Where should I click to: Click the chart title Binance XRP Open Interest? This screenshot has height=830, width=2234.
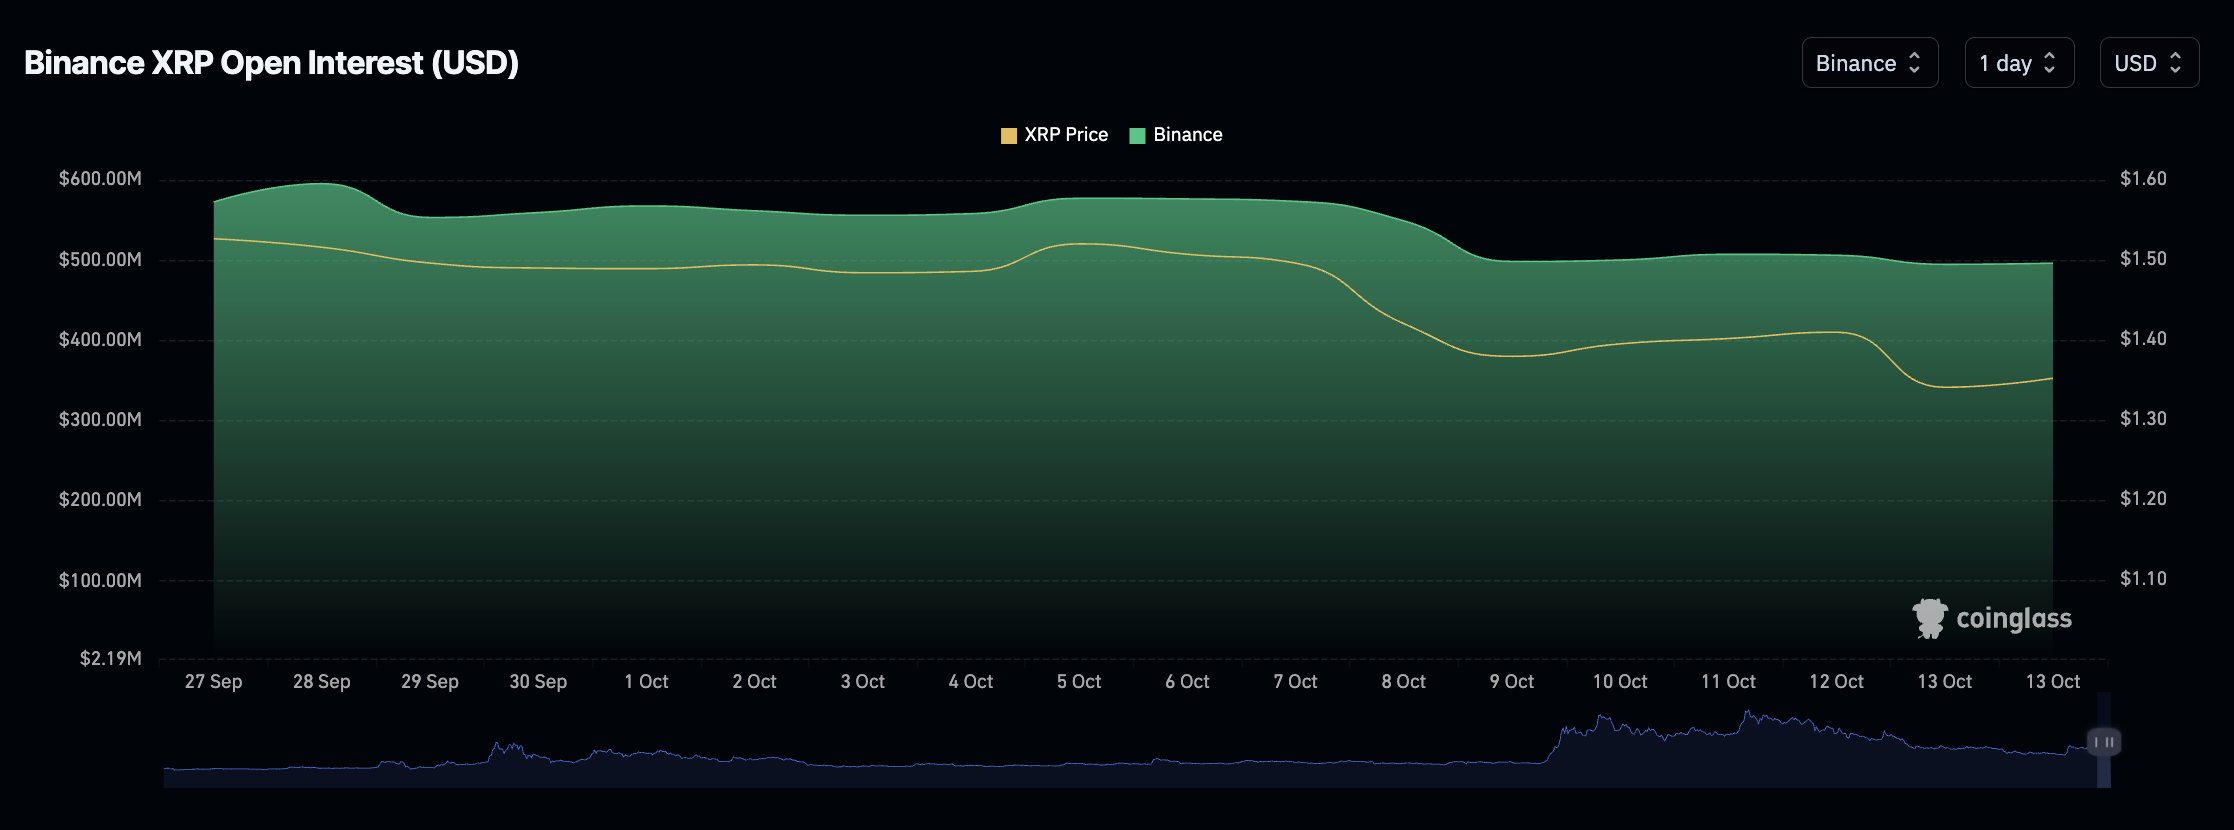[x=271, y=63]
